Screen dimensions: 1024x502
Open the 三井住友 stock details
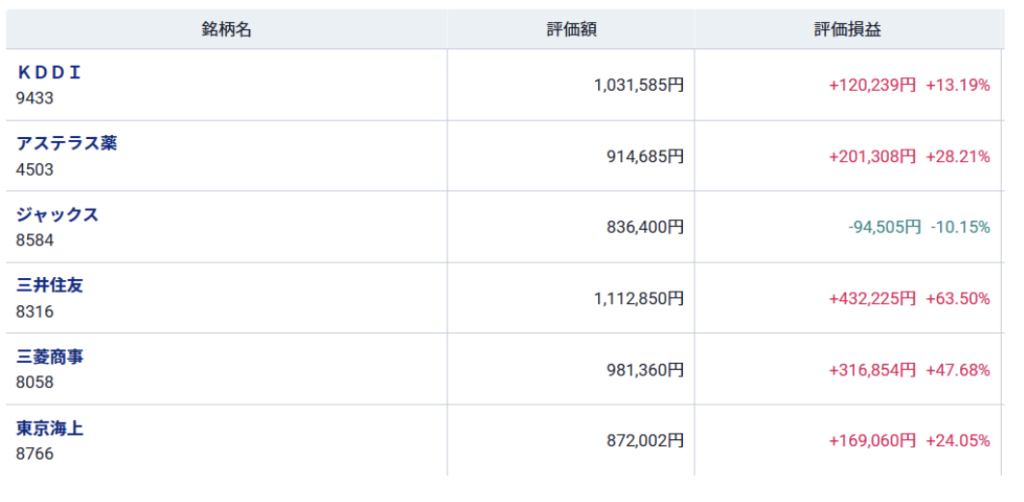tap(50, 285)
